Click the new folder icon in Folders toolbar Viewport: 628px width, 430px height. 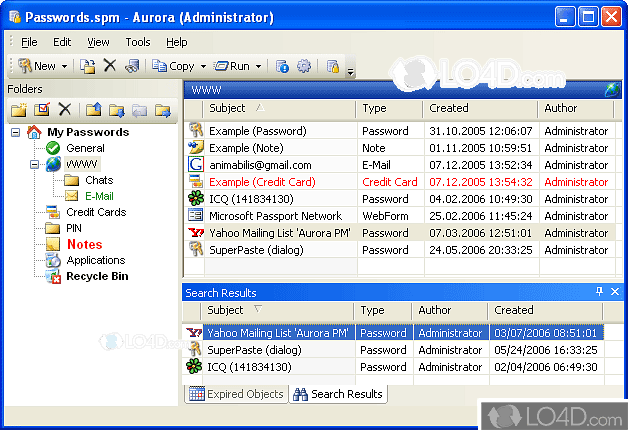pos(19,110)
